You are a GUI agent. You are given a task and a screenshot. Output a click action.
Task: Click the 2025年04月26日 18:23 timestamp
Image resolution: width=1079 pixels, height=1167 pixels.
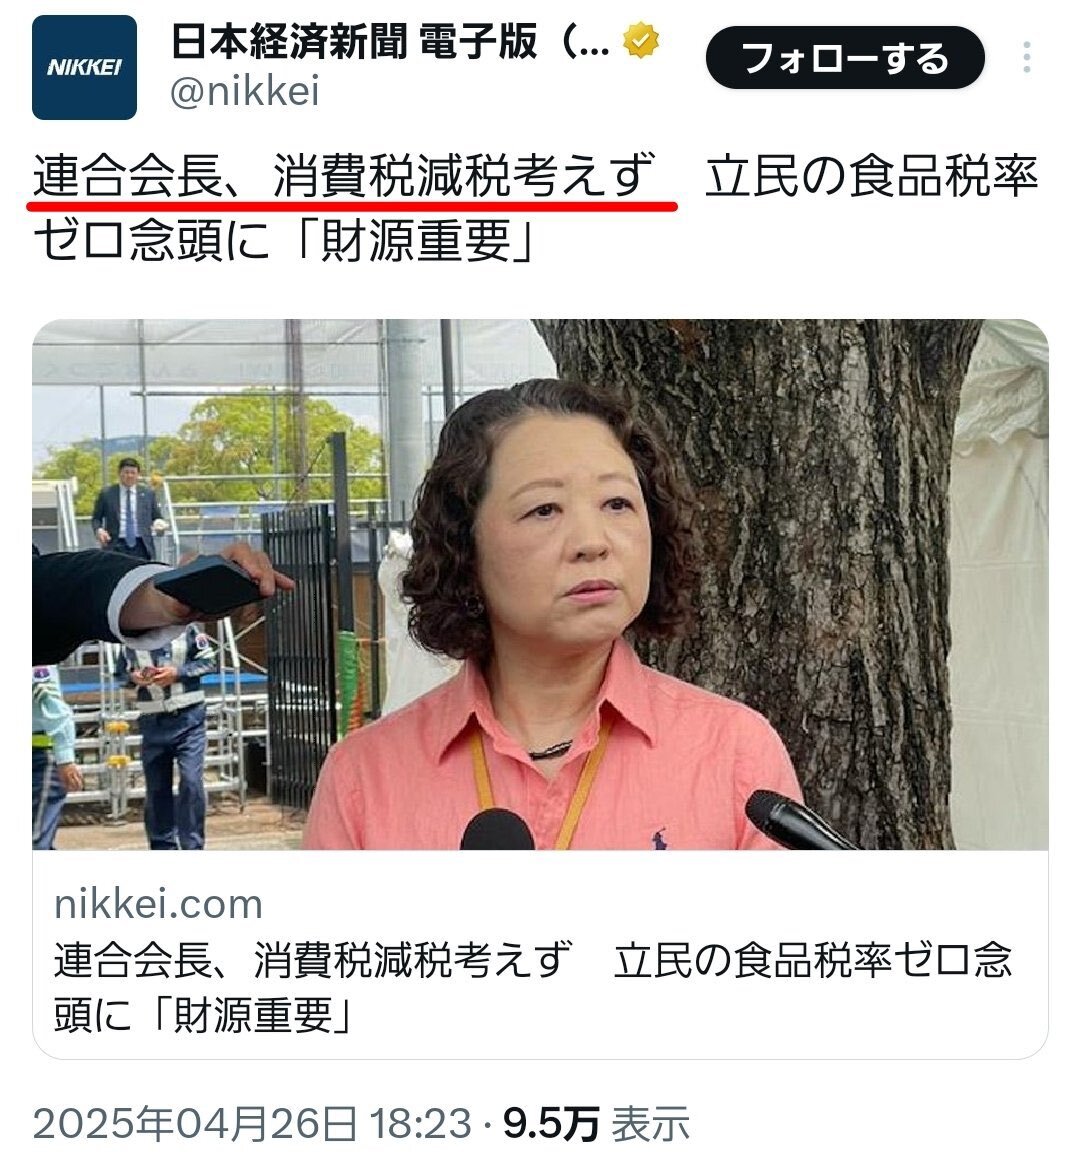tap(252, 1122)
